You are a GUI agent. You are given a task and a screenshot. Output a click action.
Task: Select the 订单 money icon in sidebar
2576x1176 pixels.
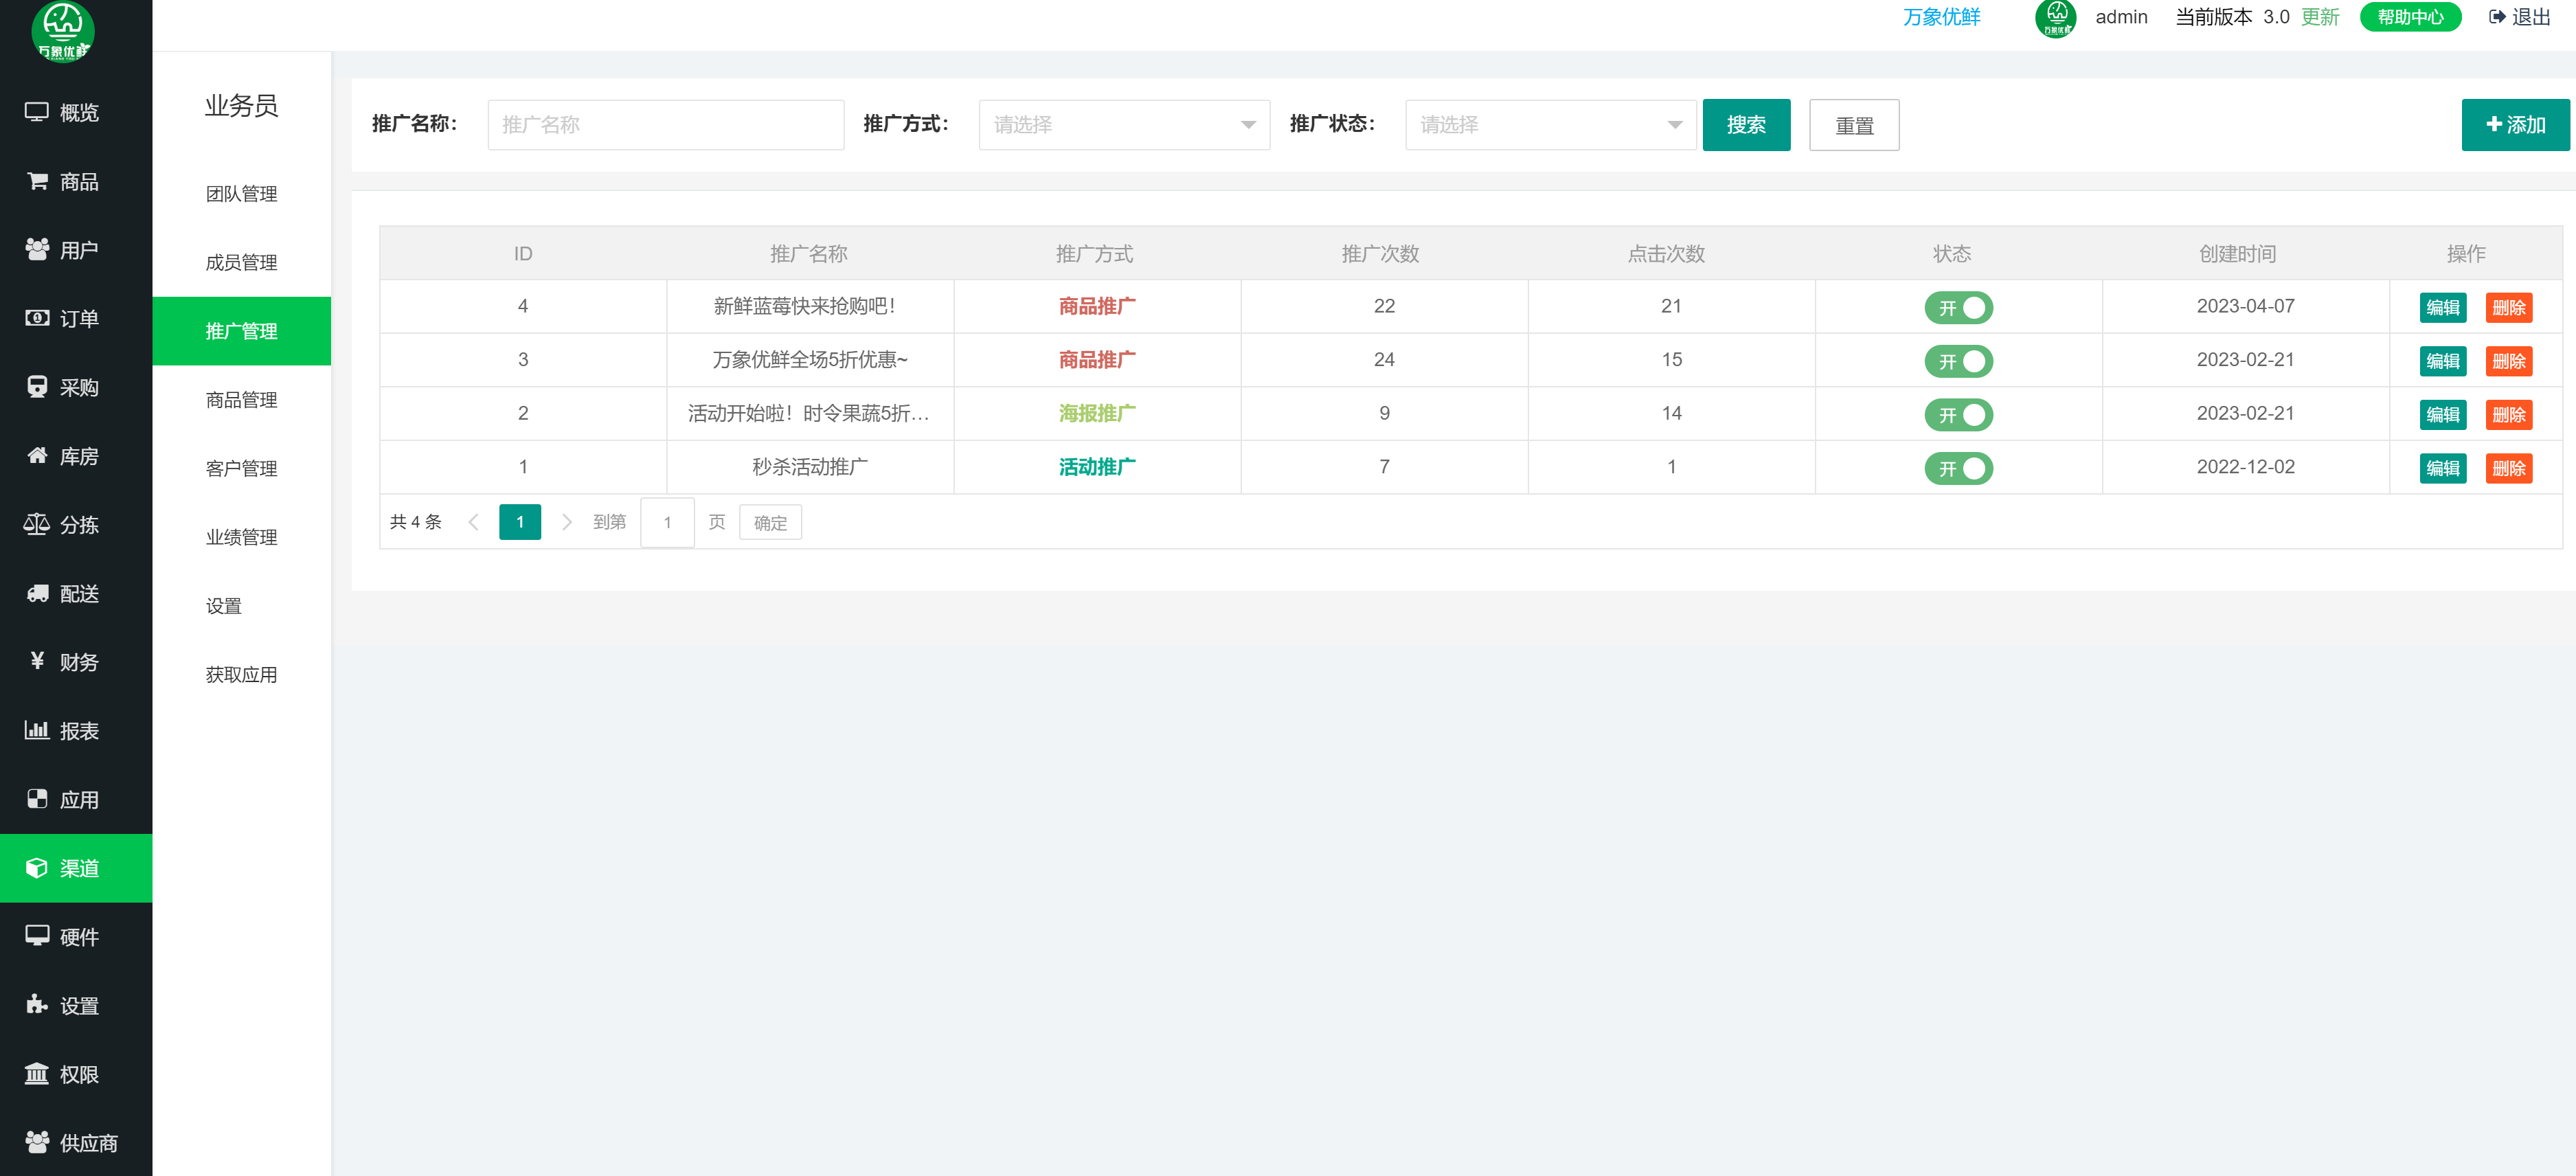(37, 318)
